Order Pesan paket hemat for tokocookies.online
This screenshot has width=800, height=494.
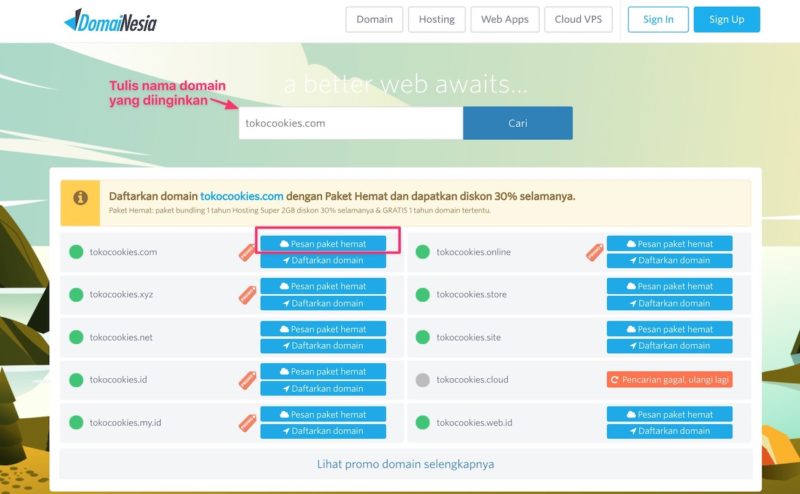tap(669, 244)
